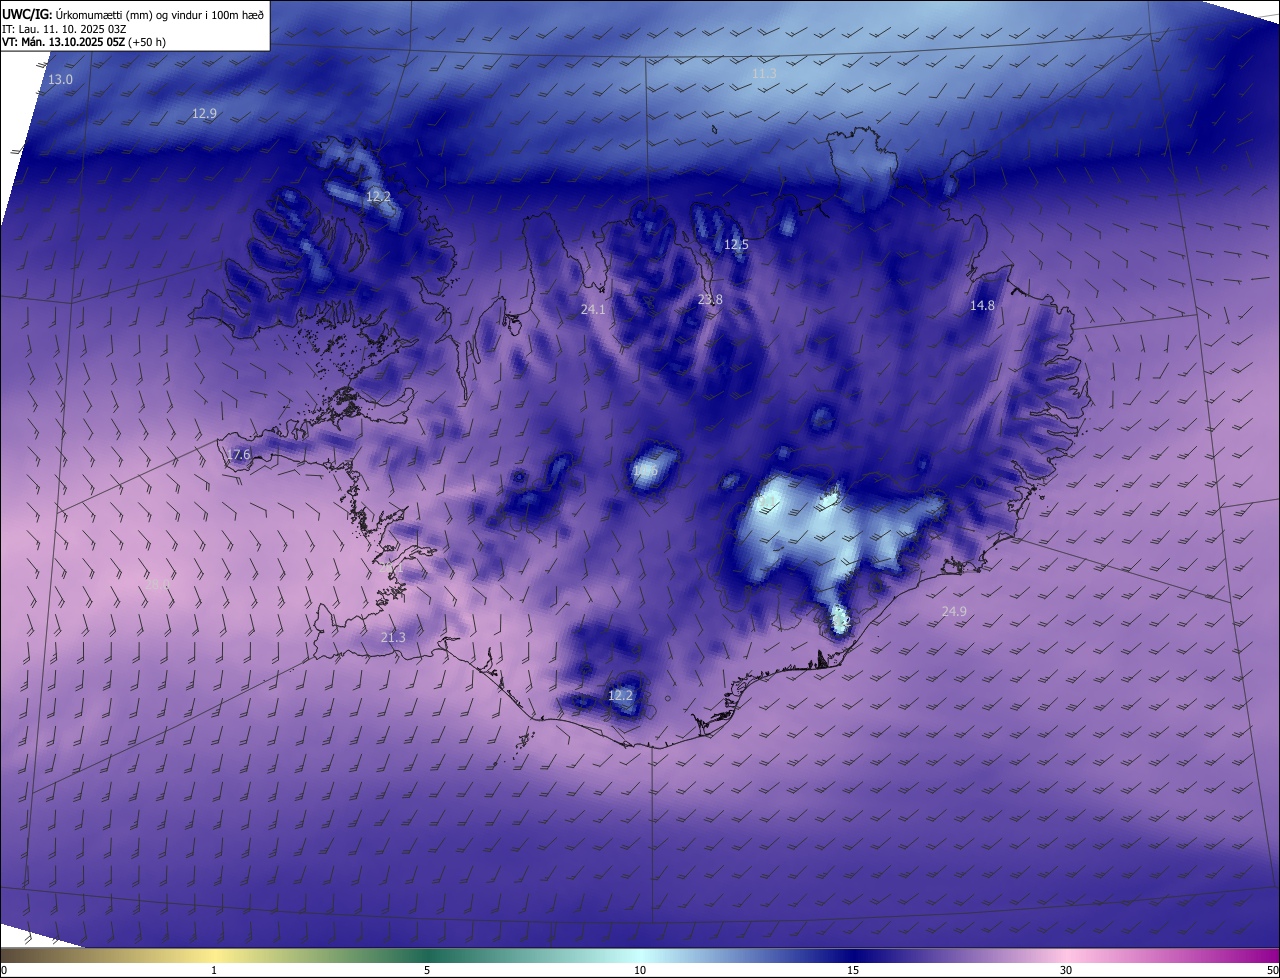Click the 1 tick on the color scale
This screenshot has height=978, width=1280.
214,970
